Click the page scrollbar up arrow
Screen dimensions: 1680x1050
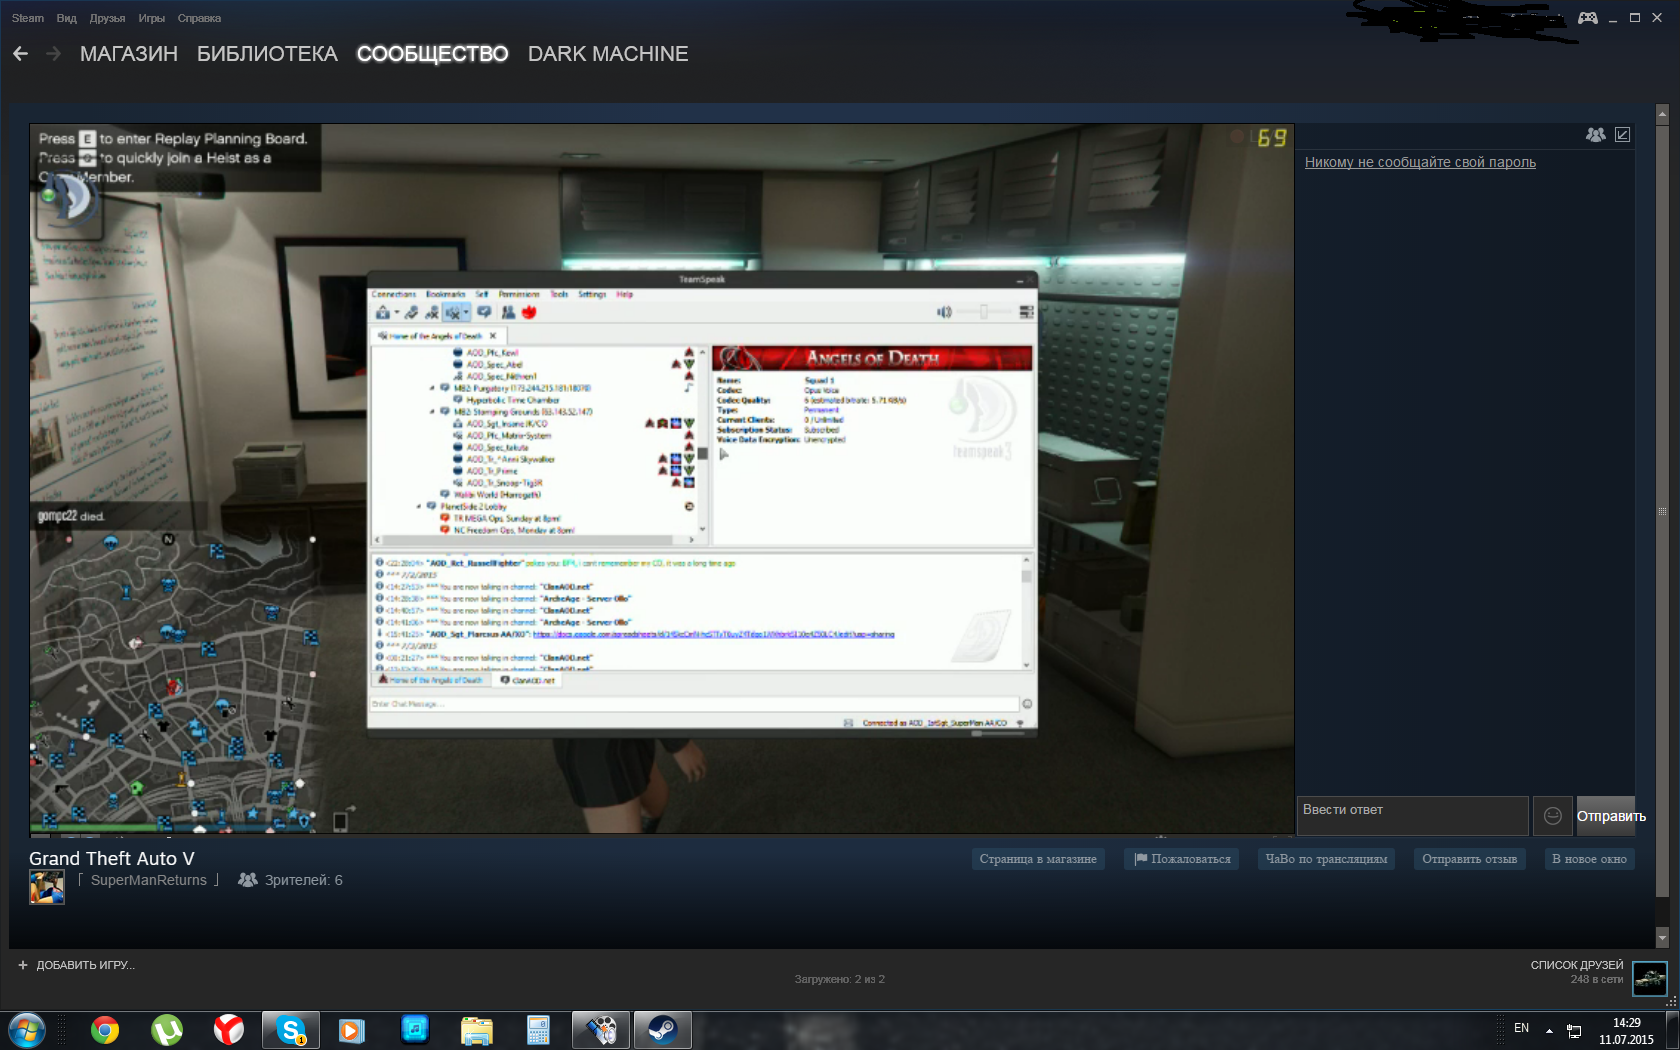point(1662,113)
